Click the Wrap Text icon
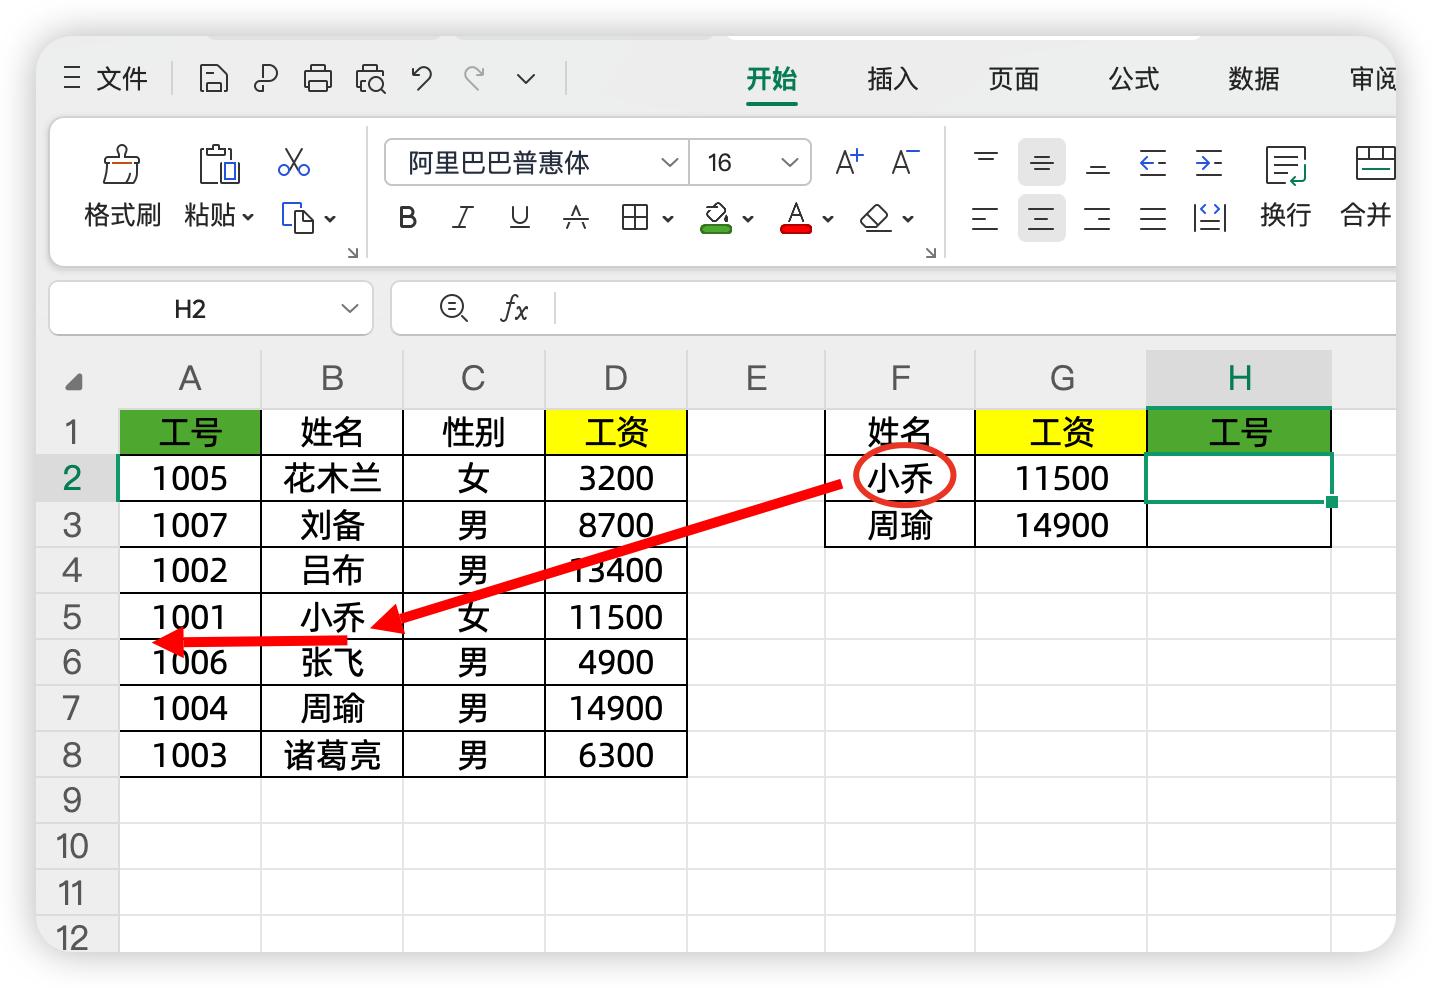1432x988 pixels. coord(1285,165)
